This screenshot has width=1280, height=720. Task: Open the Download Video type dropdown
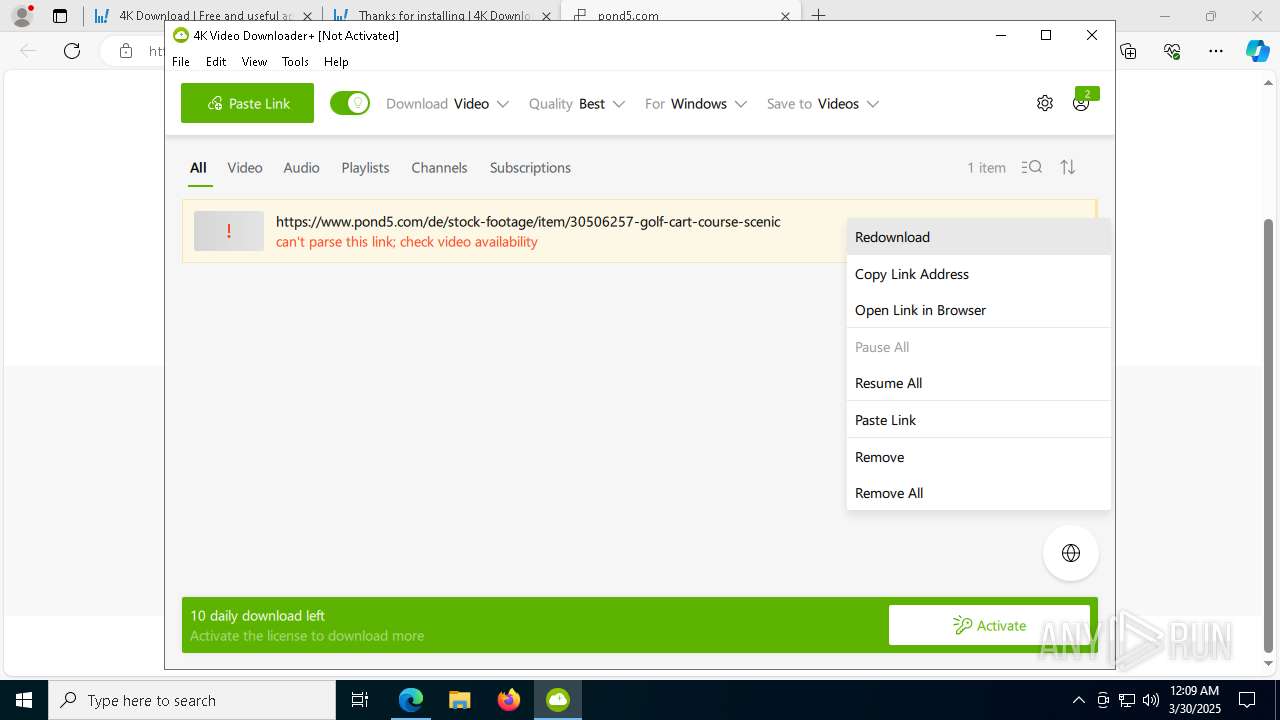pos(447,103)
